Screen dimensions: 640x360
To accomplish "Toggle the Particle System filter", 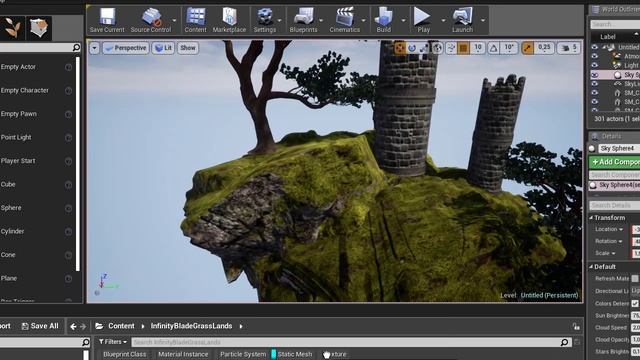I will 243,354.
